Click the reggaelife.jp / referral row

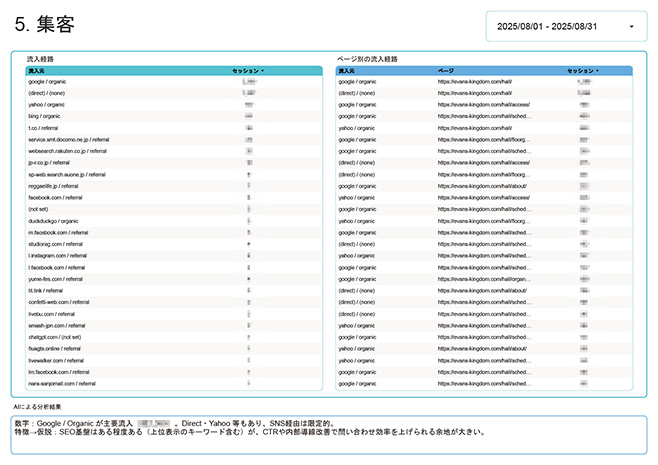54,186
